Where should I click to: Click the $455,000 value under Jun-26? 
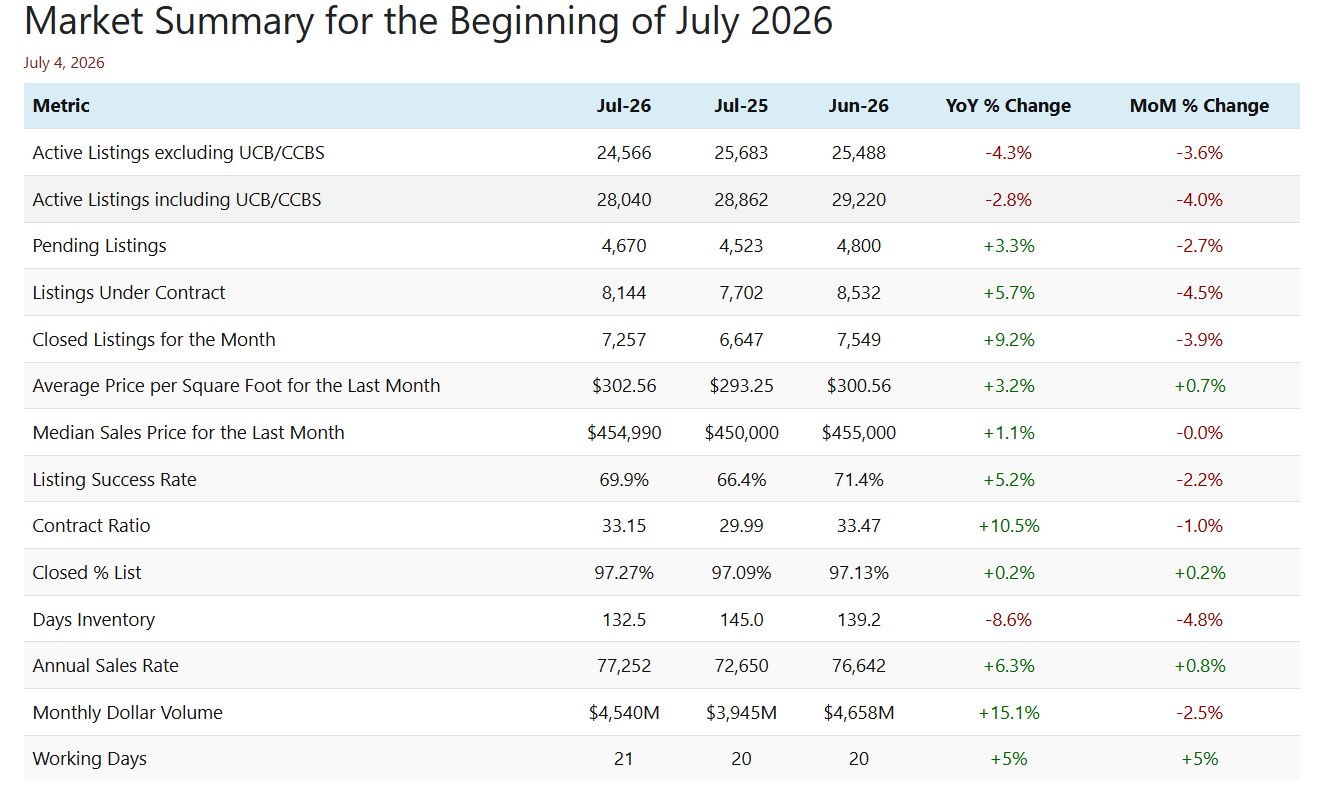859,433
